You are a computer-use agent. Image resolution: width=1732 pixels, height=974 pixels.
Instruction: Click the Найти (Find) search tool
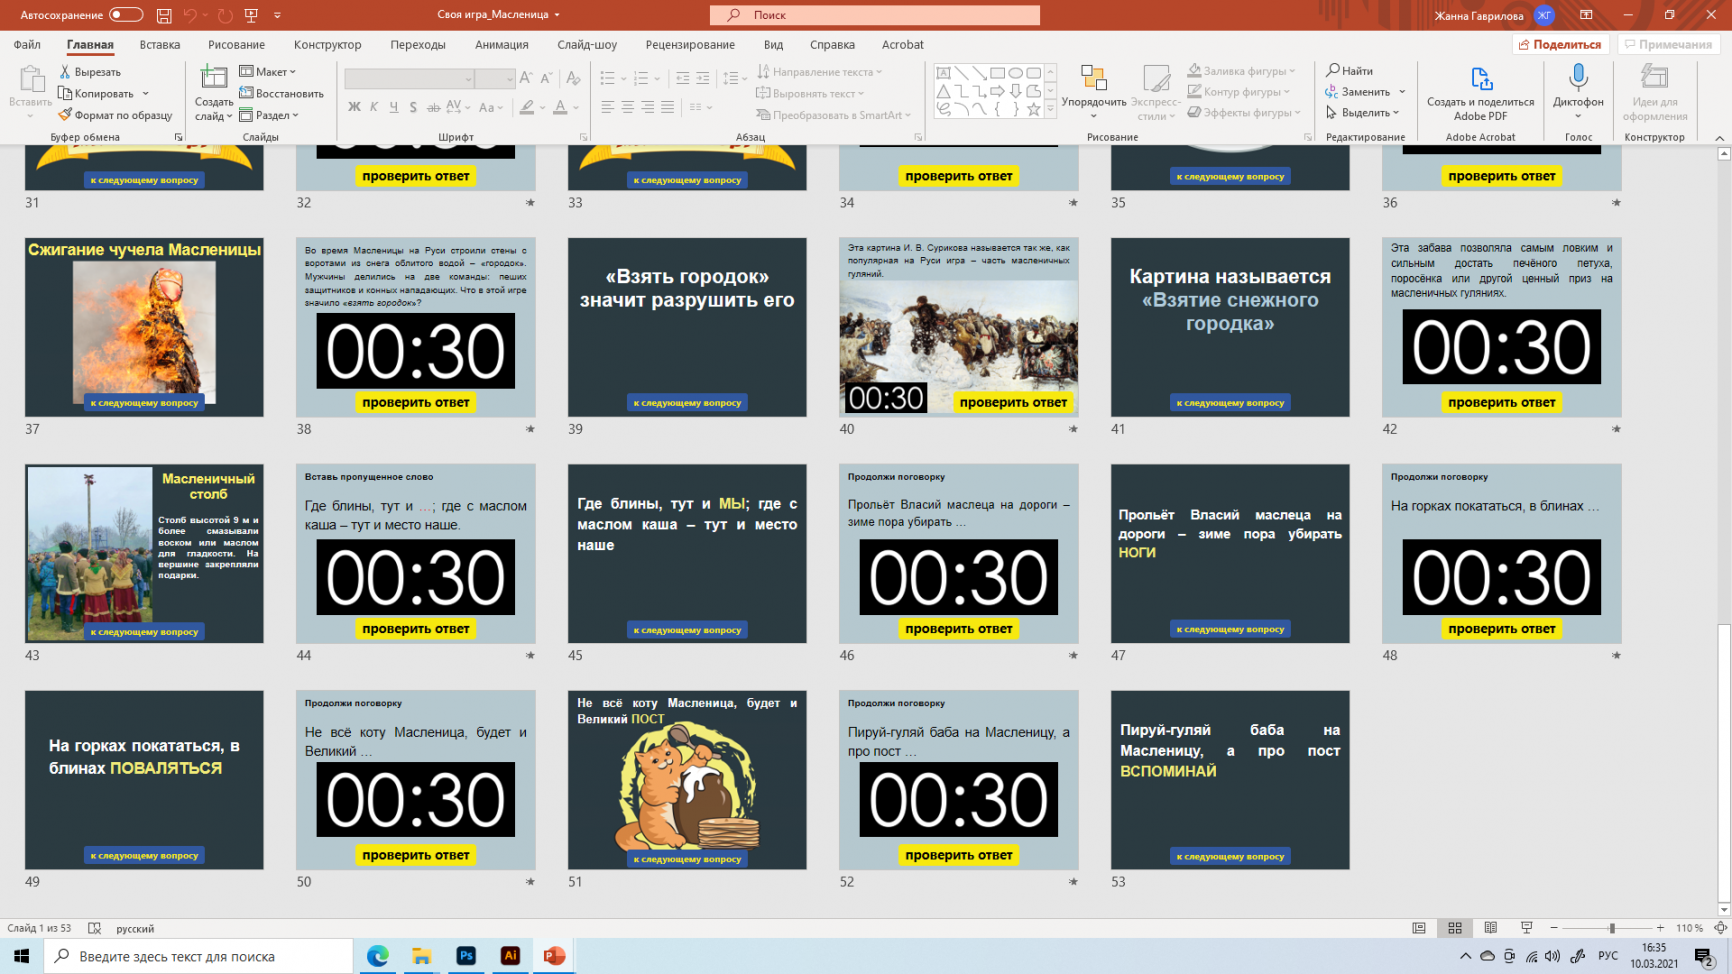[x=1350, y=71]
